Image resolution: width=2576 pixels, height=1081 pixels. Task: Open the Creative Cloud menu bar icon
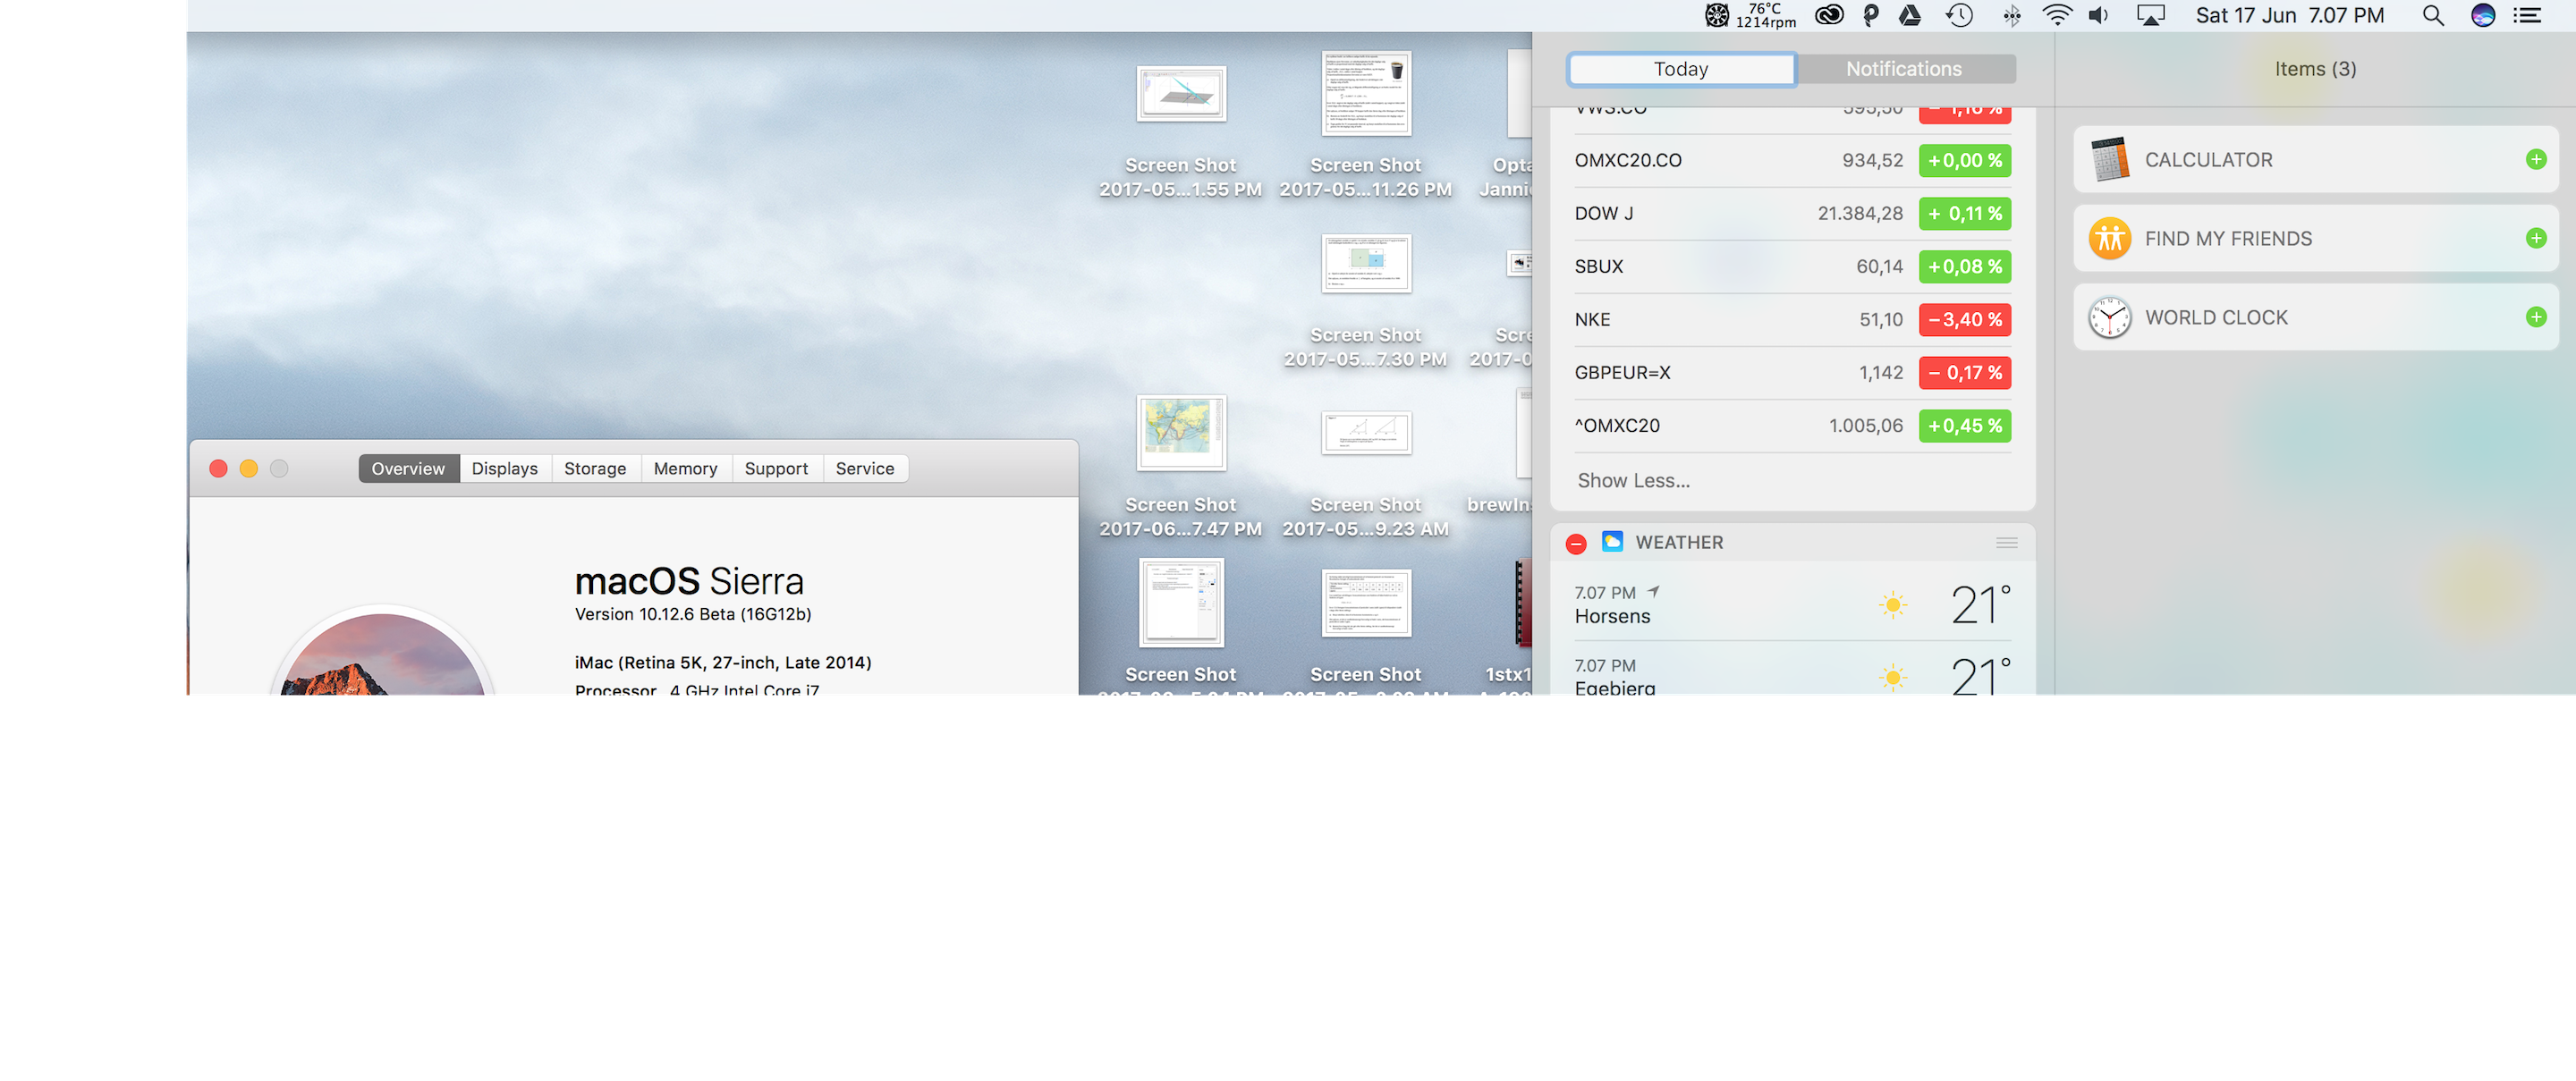coord(1829,15)
